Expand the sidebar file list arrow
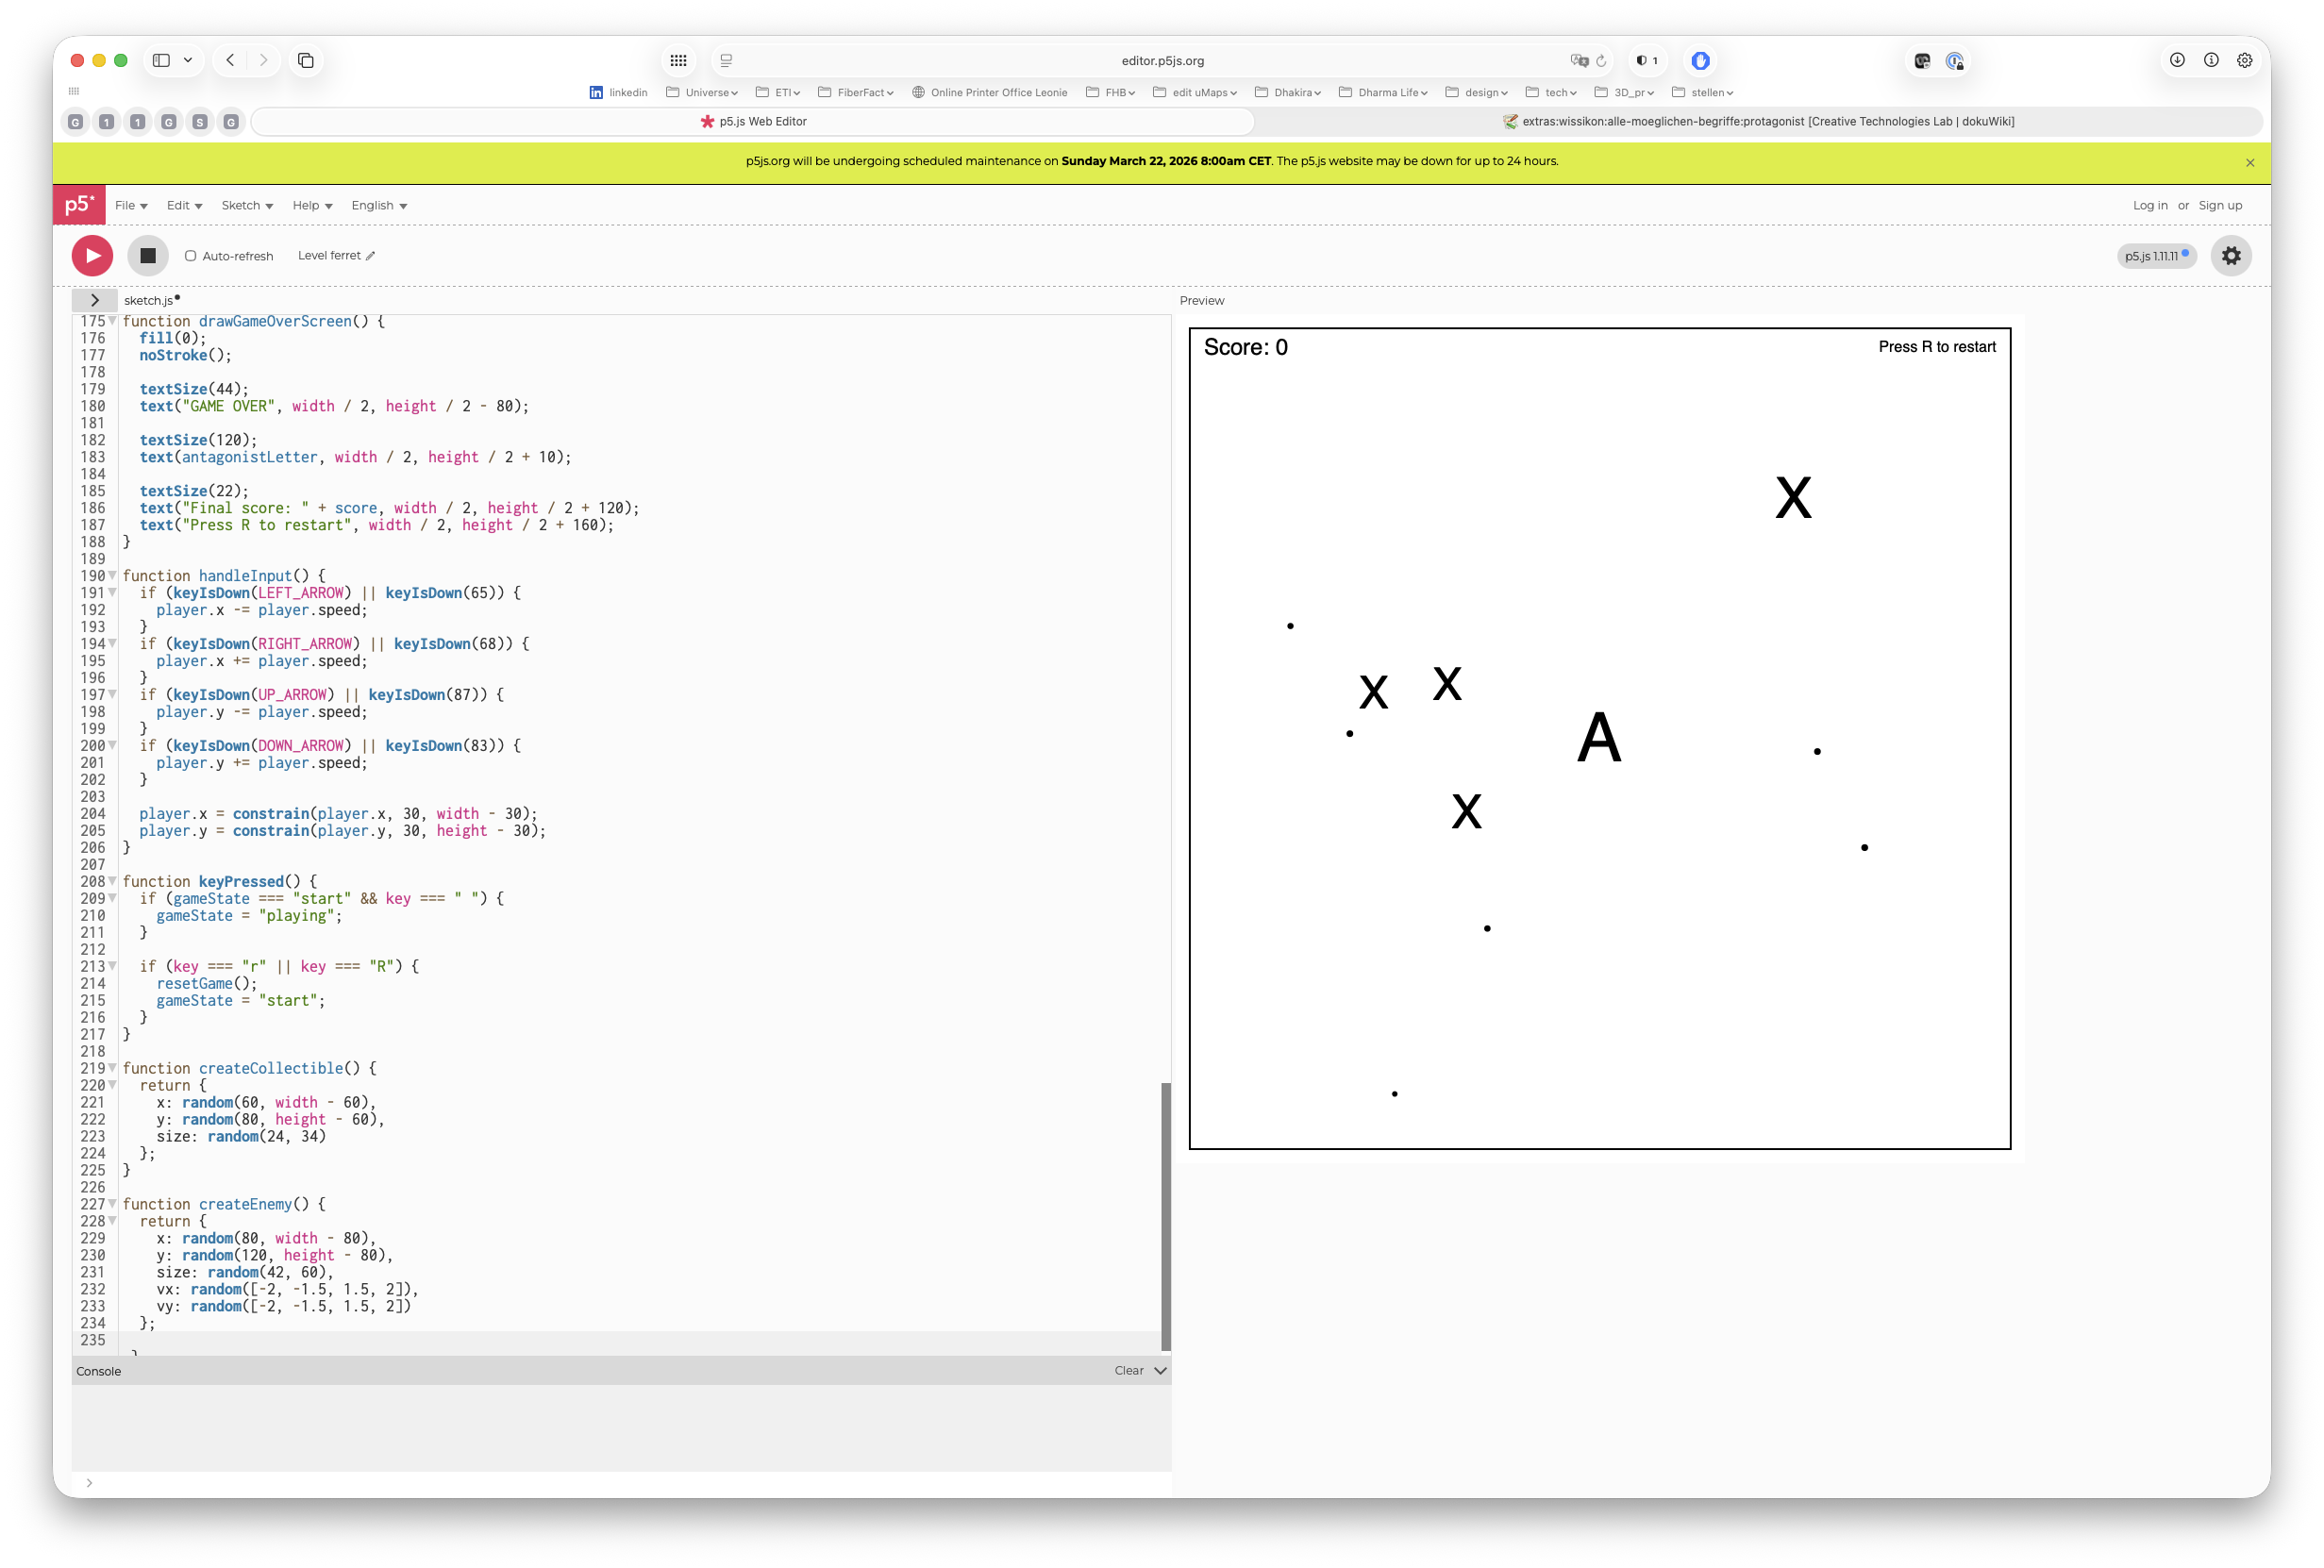This screenshot has width=2324, height=1568. click(95, 300)
